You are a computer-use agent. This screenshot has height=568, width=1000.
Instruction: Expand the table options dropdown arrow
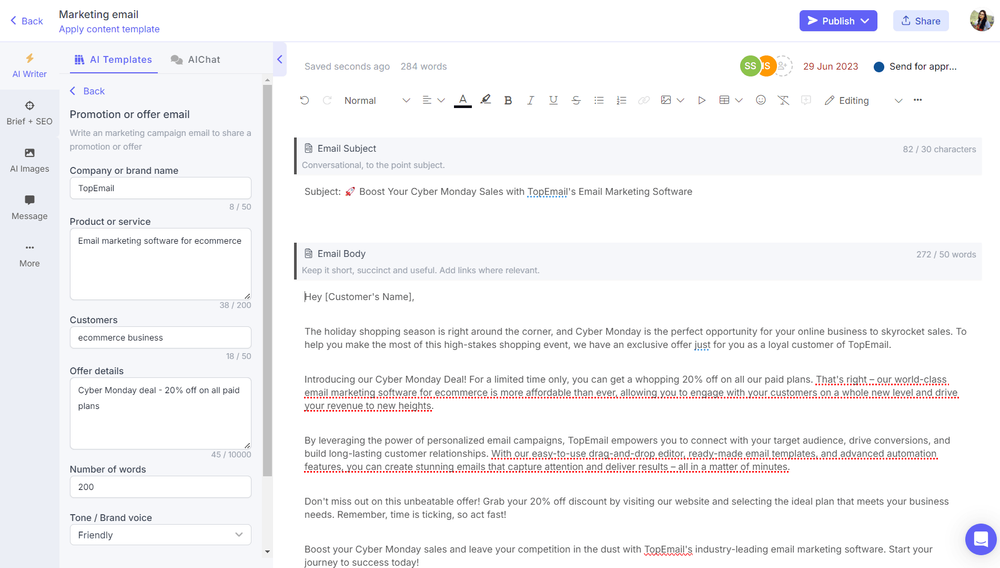pos(739,100)
